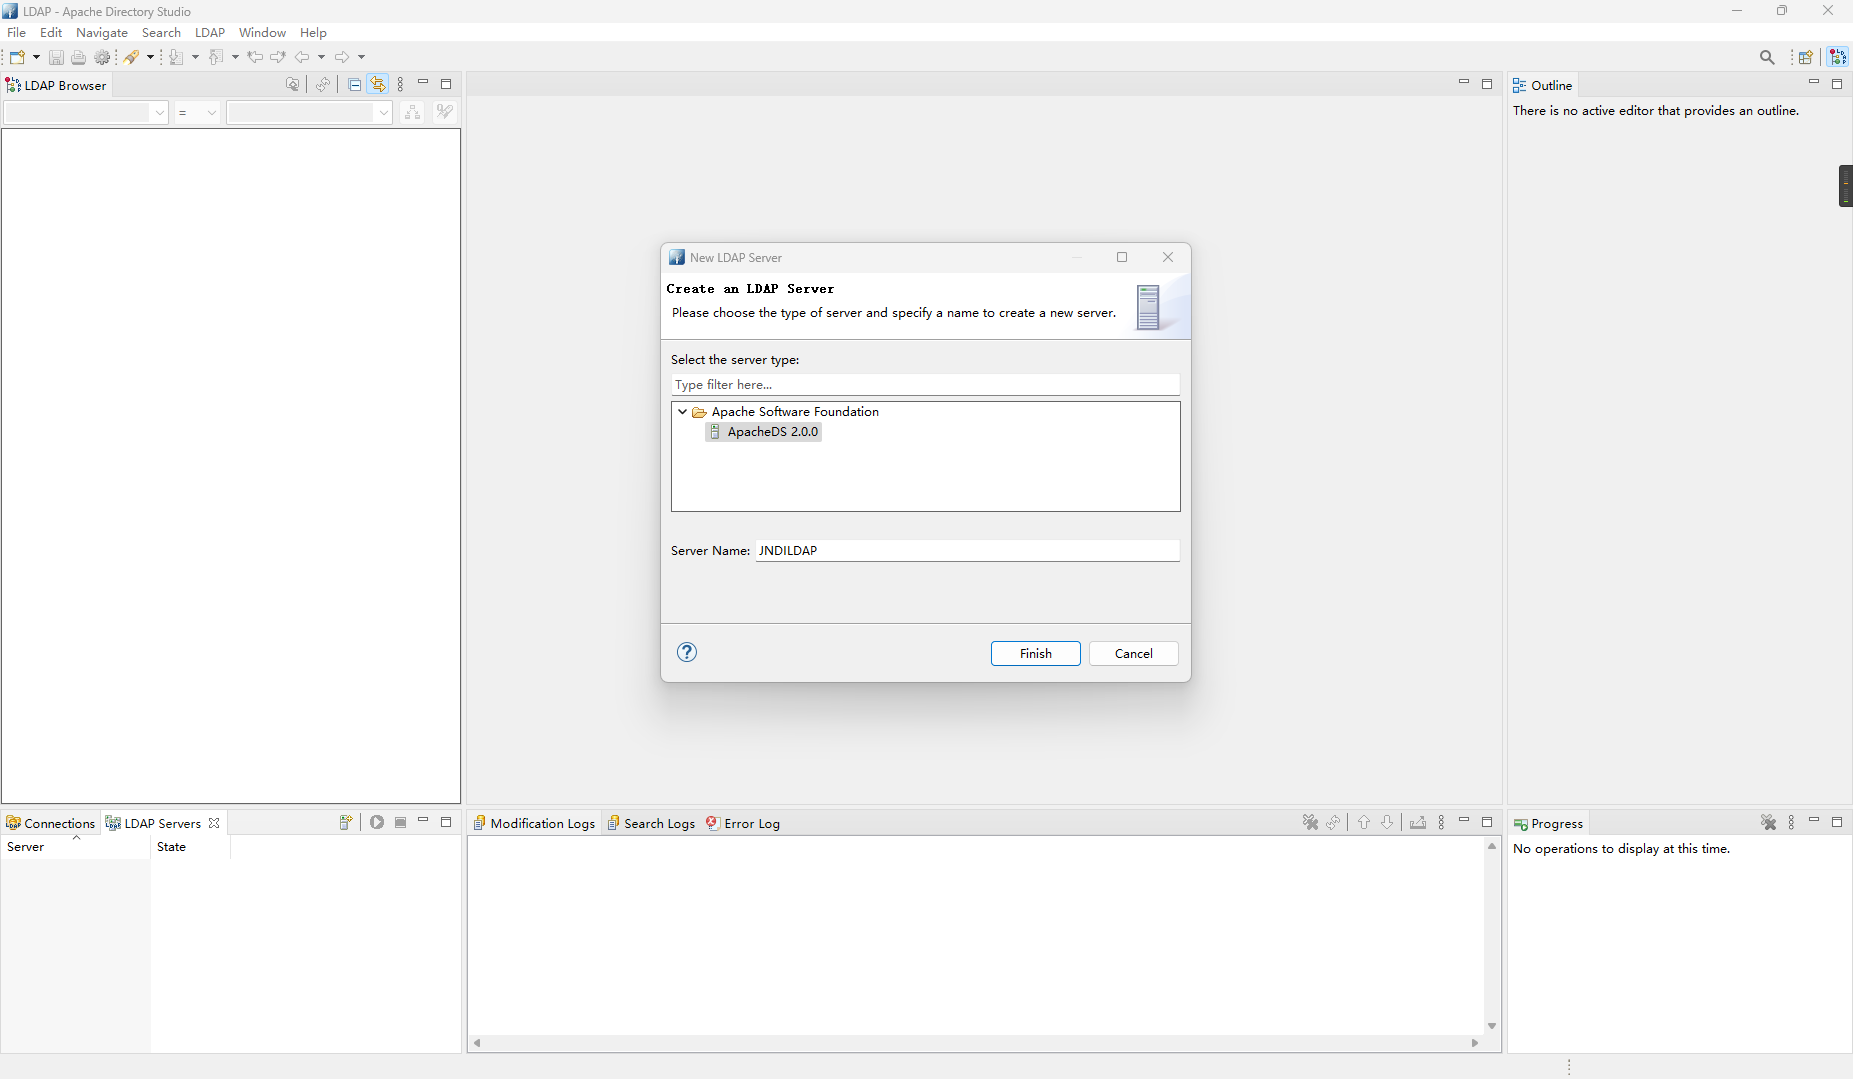Viewport: 1853px width, 1079px height.
Task: Click the Print toolbar icon
Action: point(78,57)
